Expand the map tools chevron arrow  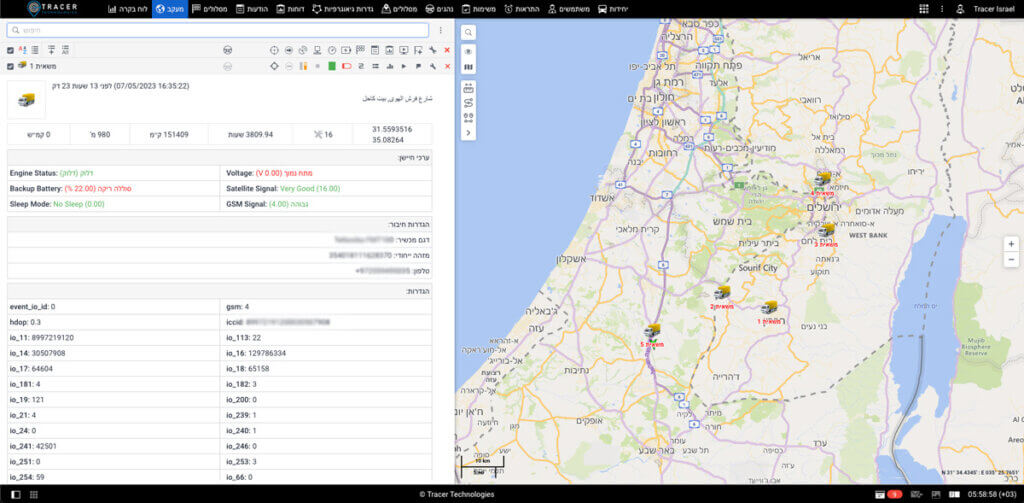point(468,132)
